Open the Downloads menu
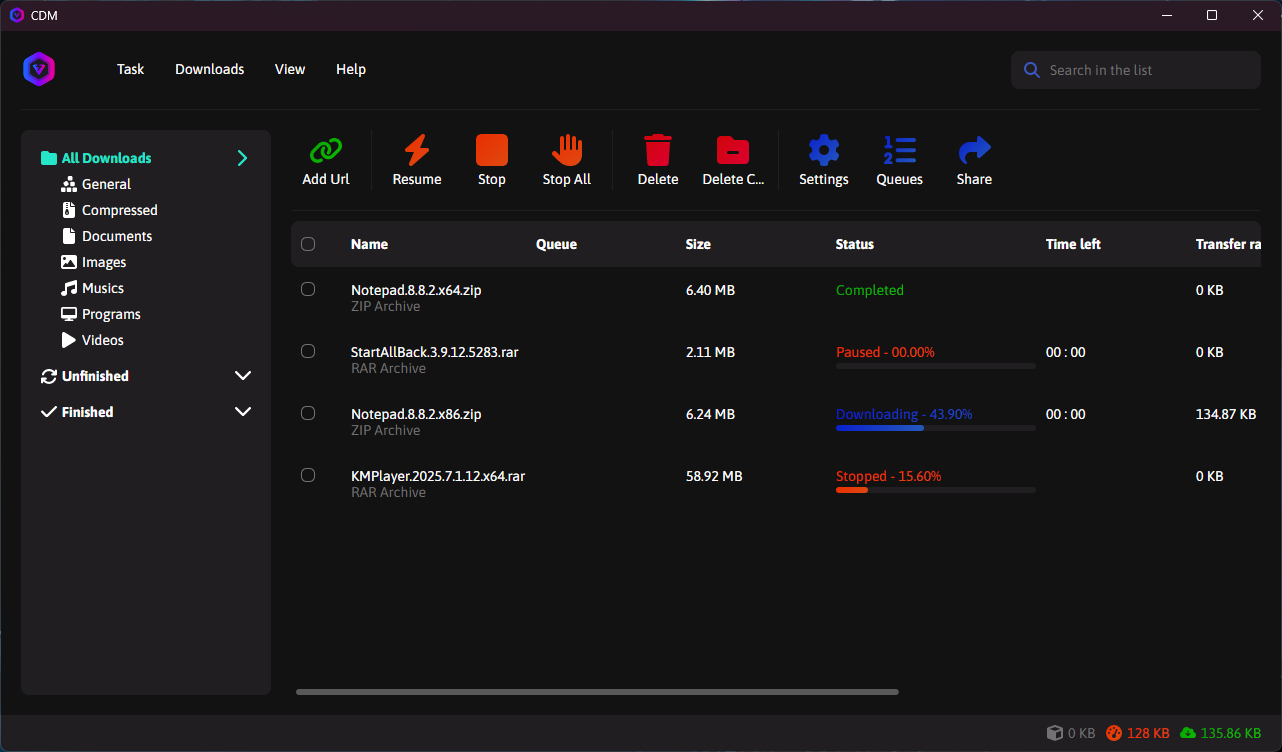 [x=210, y=69]
